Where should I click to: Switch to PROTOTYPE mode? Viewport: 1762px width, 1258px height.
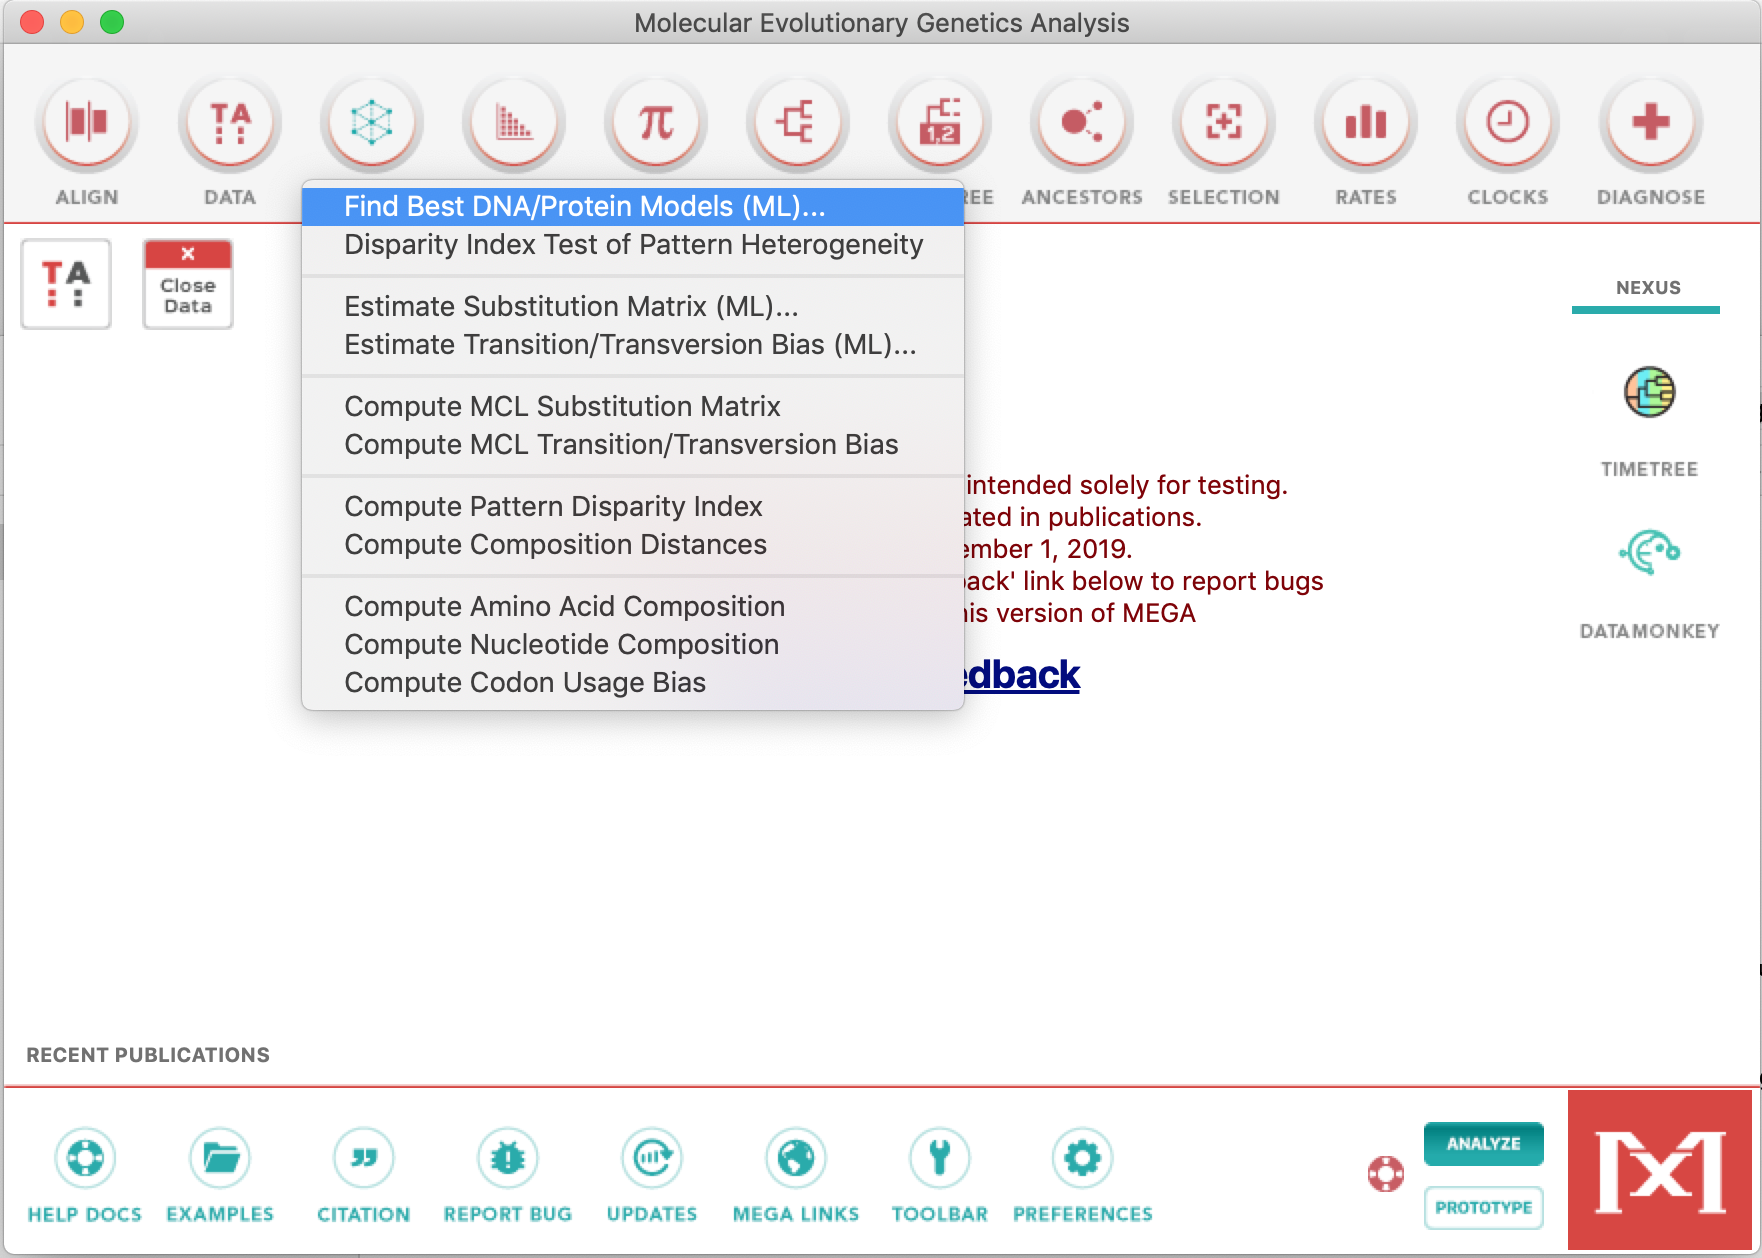(x=1484, y=1207)
